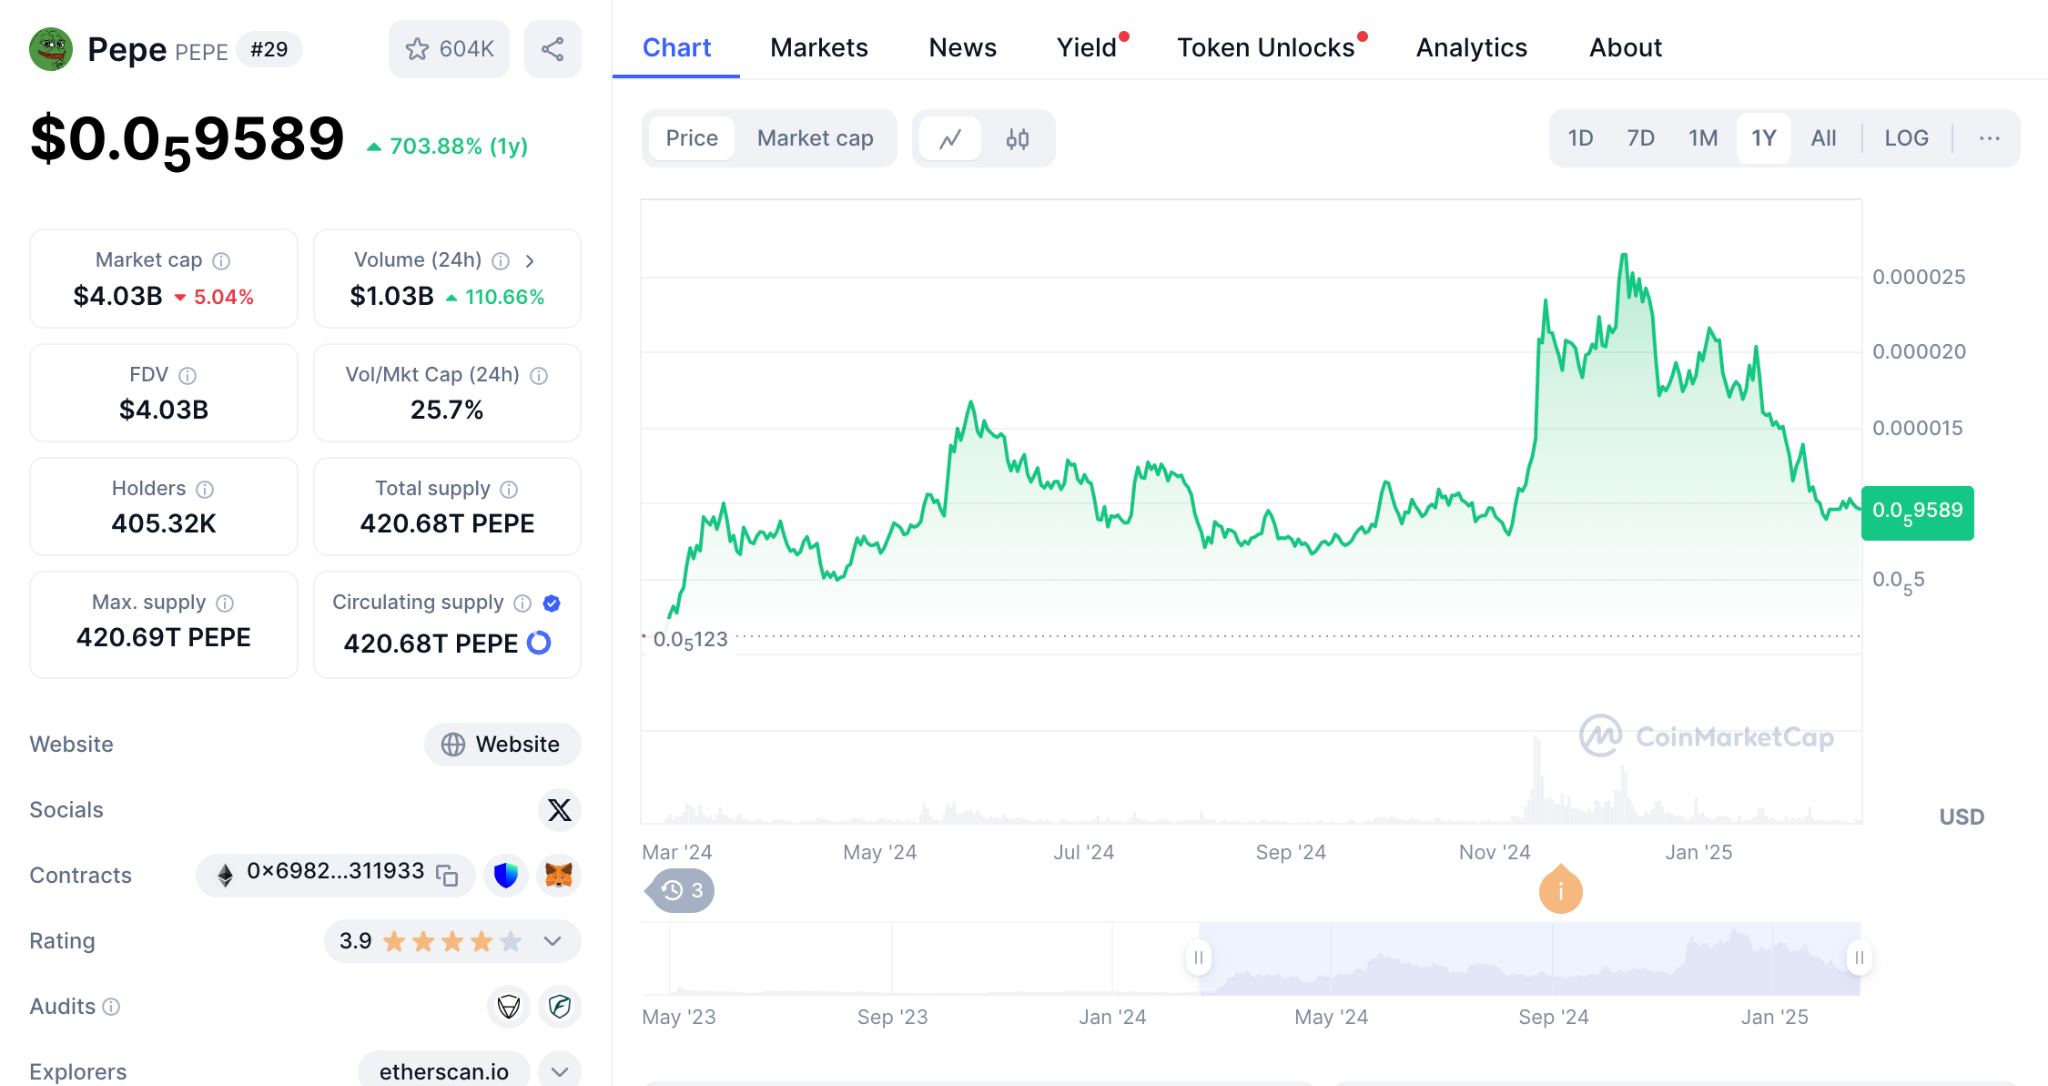Open the Yield tab
The height and width of the screenshot is (1086, 2048).
(x=1087, y=48)
